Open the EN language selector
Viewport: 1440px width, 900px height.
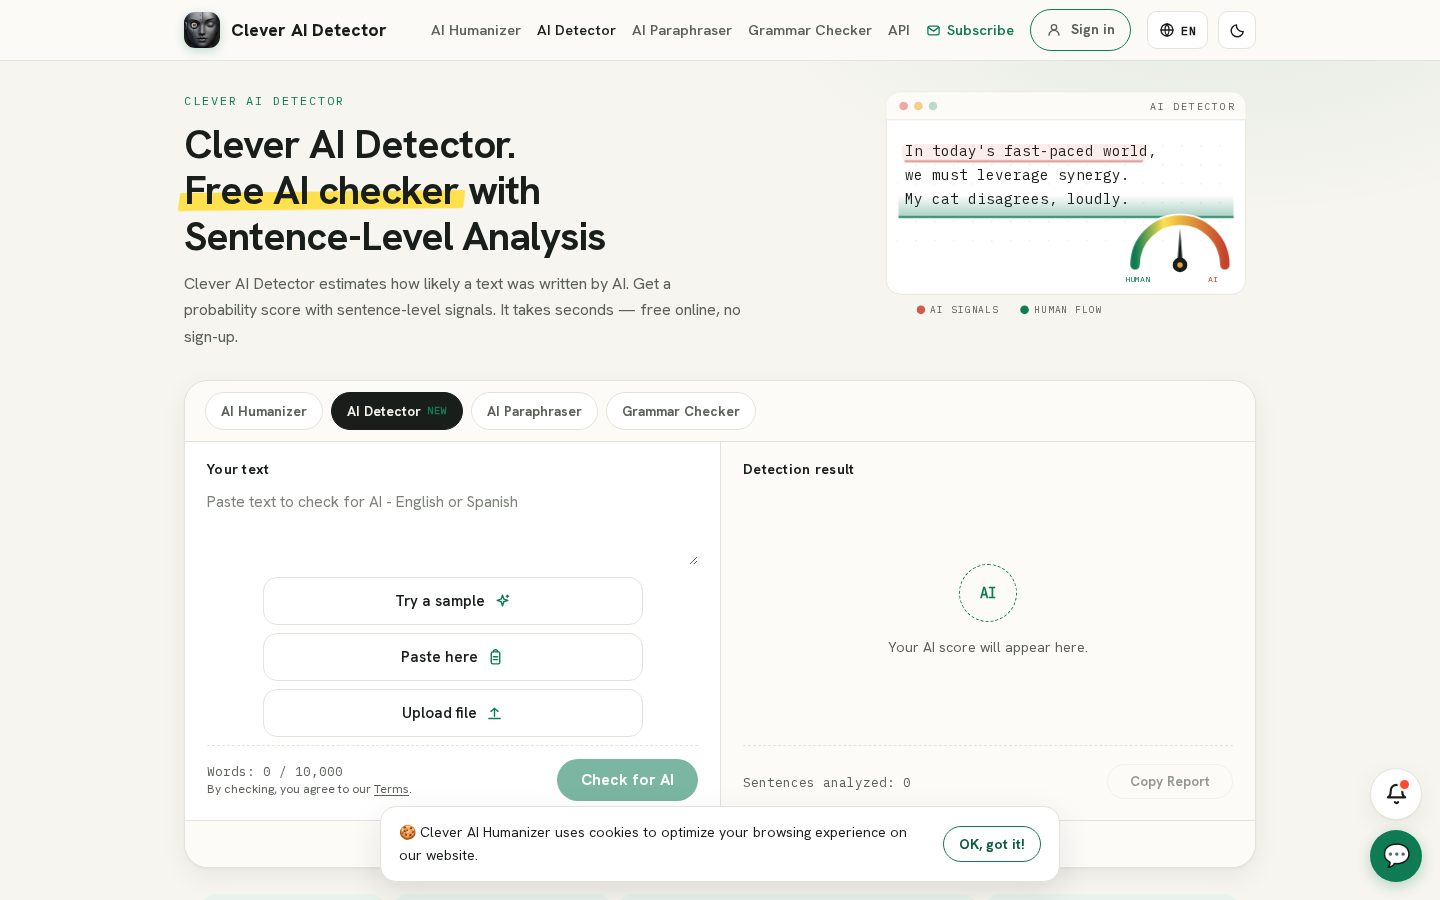pos(1177,30)
